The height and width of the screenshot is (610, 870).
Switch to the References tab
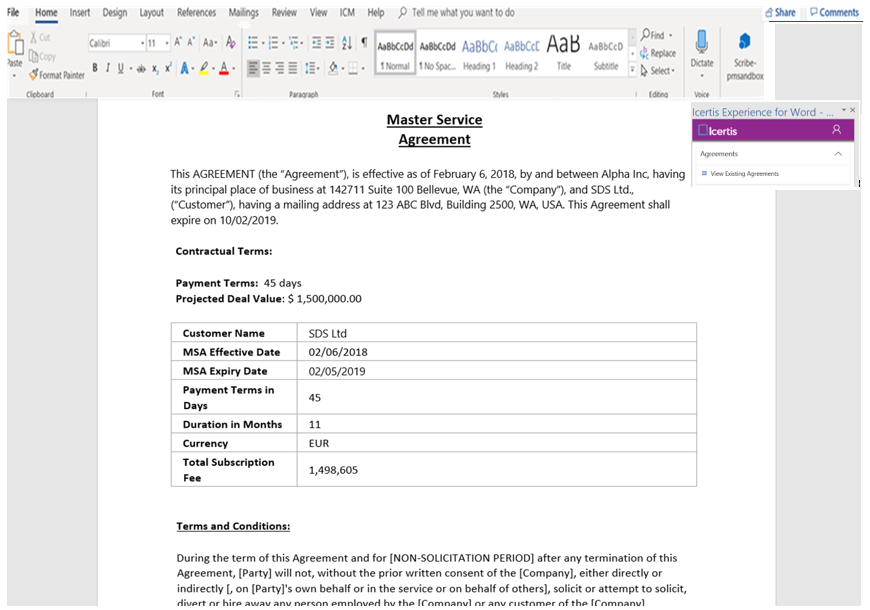(x=196, y=13)
